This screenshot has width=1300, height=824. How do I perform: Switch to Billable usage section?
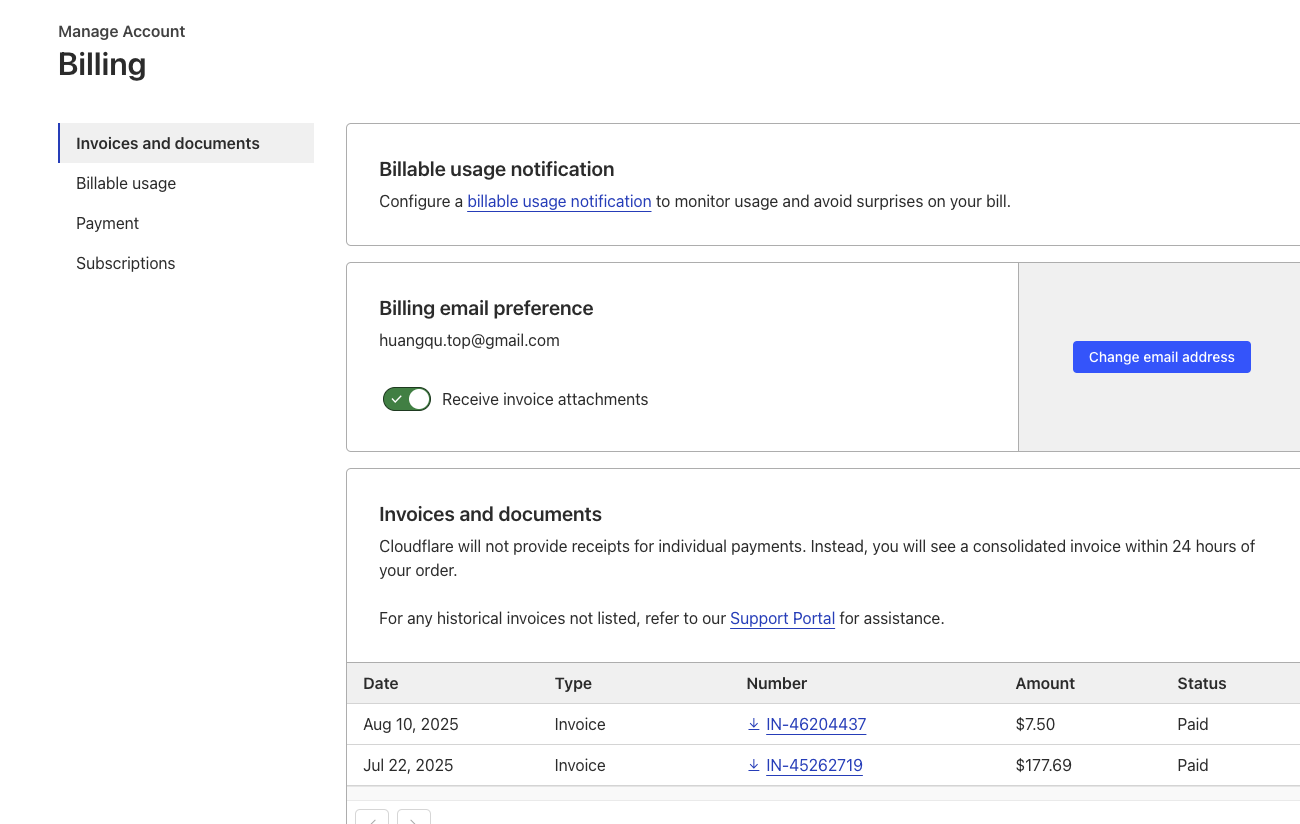(126, 183)
